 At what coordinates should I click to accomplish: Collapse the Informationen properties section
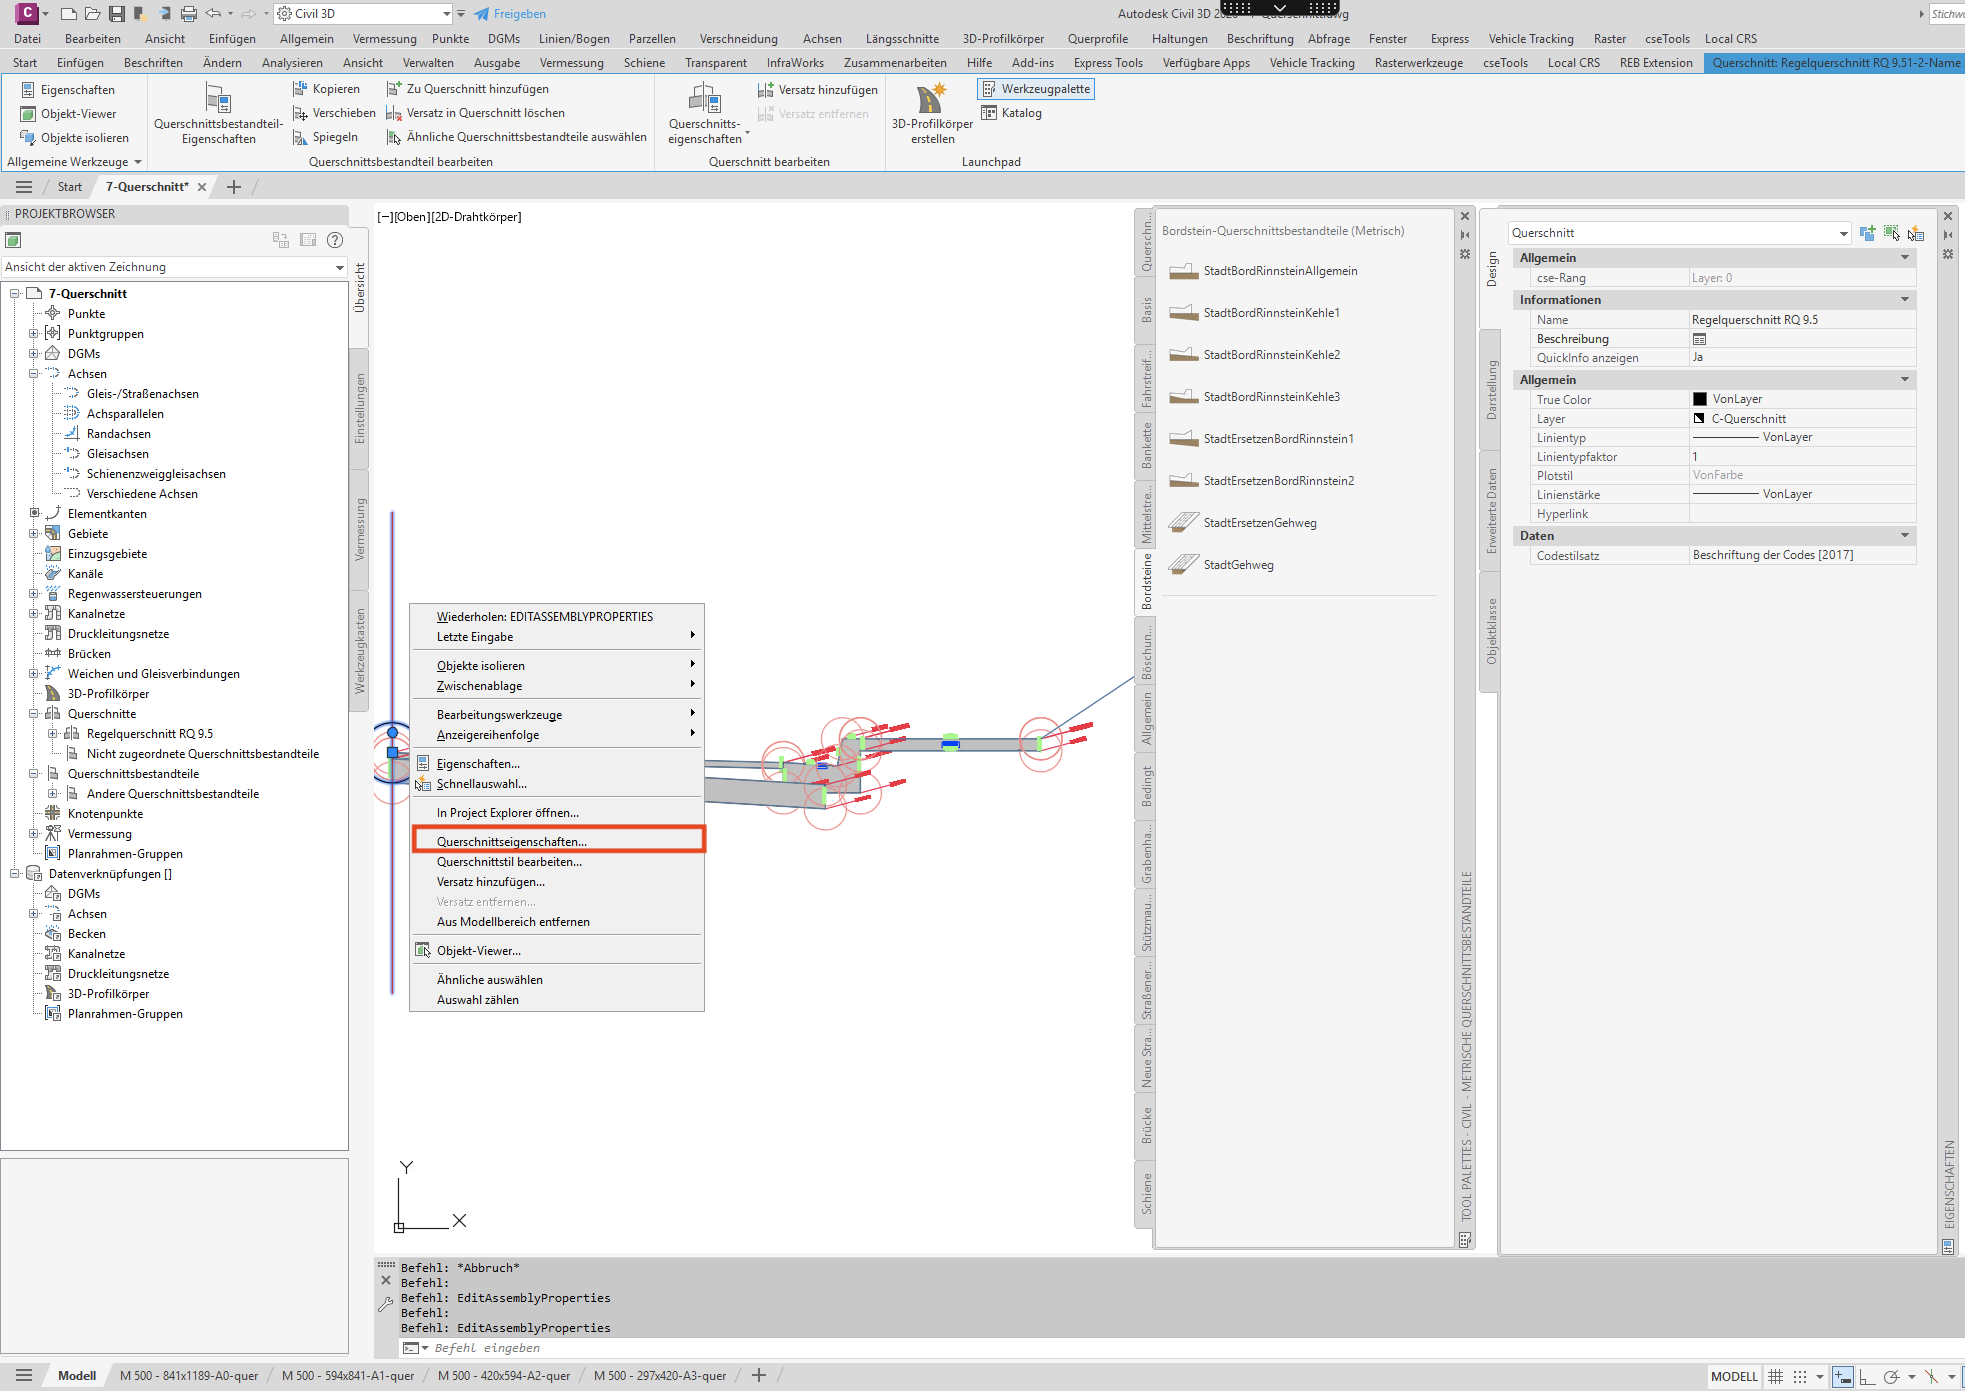click(x=1905, y=300)
